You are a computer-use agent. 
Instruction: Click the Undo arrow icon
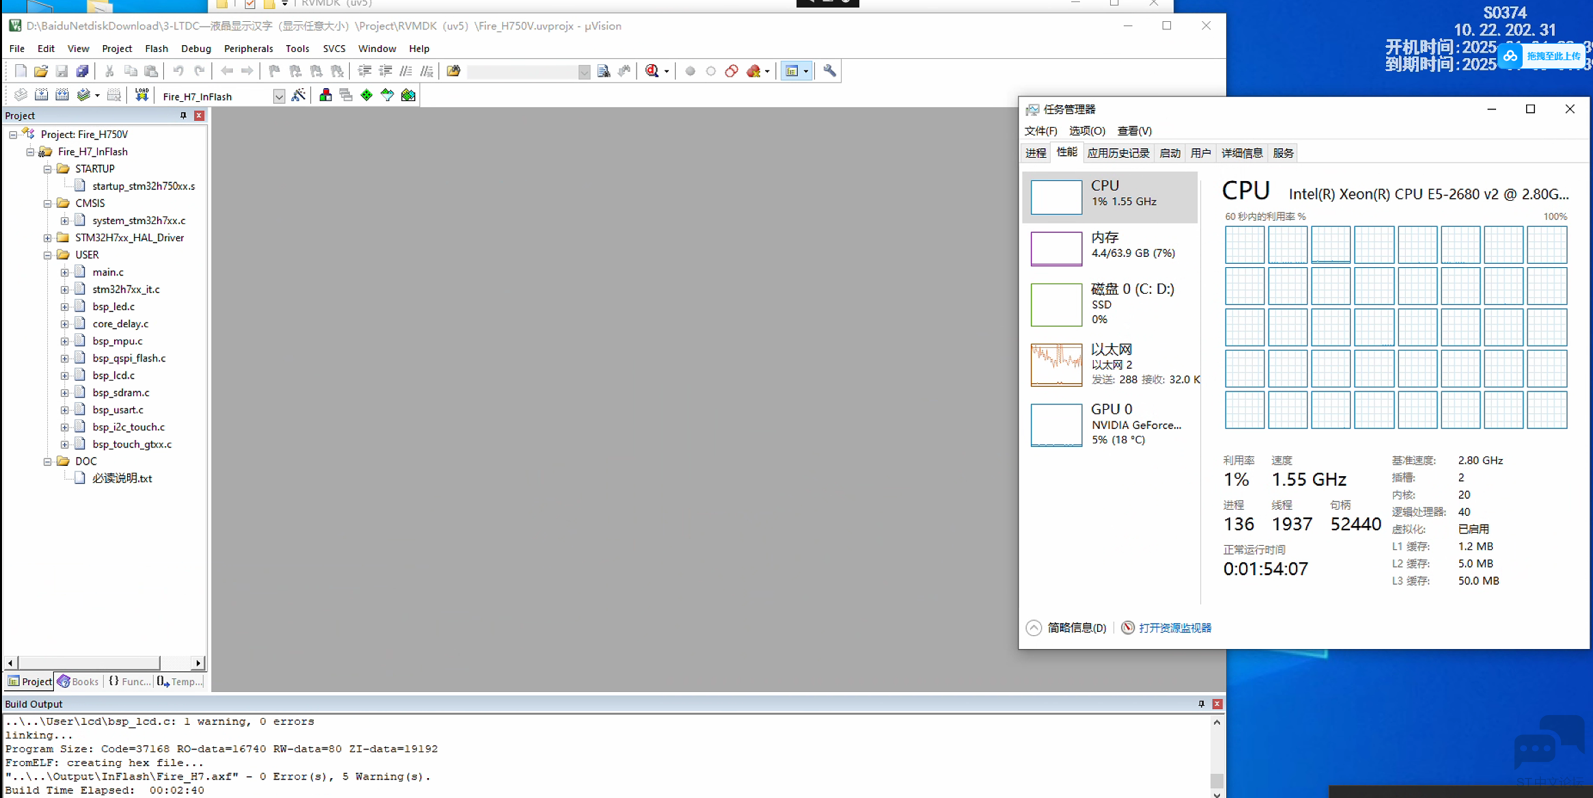178,71
